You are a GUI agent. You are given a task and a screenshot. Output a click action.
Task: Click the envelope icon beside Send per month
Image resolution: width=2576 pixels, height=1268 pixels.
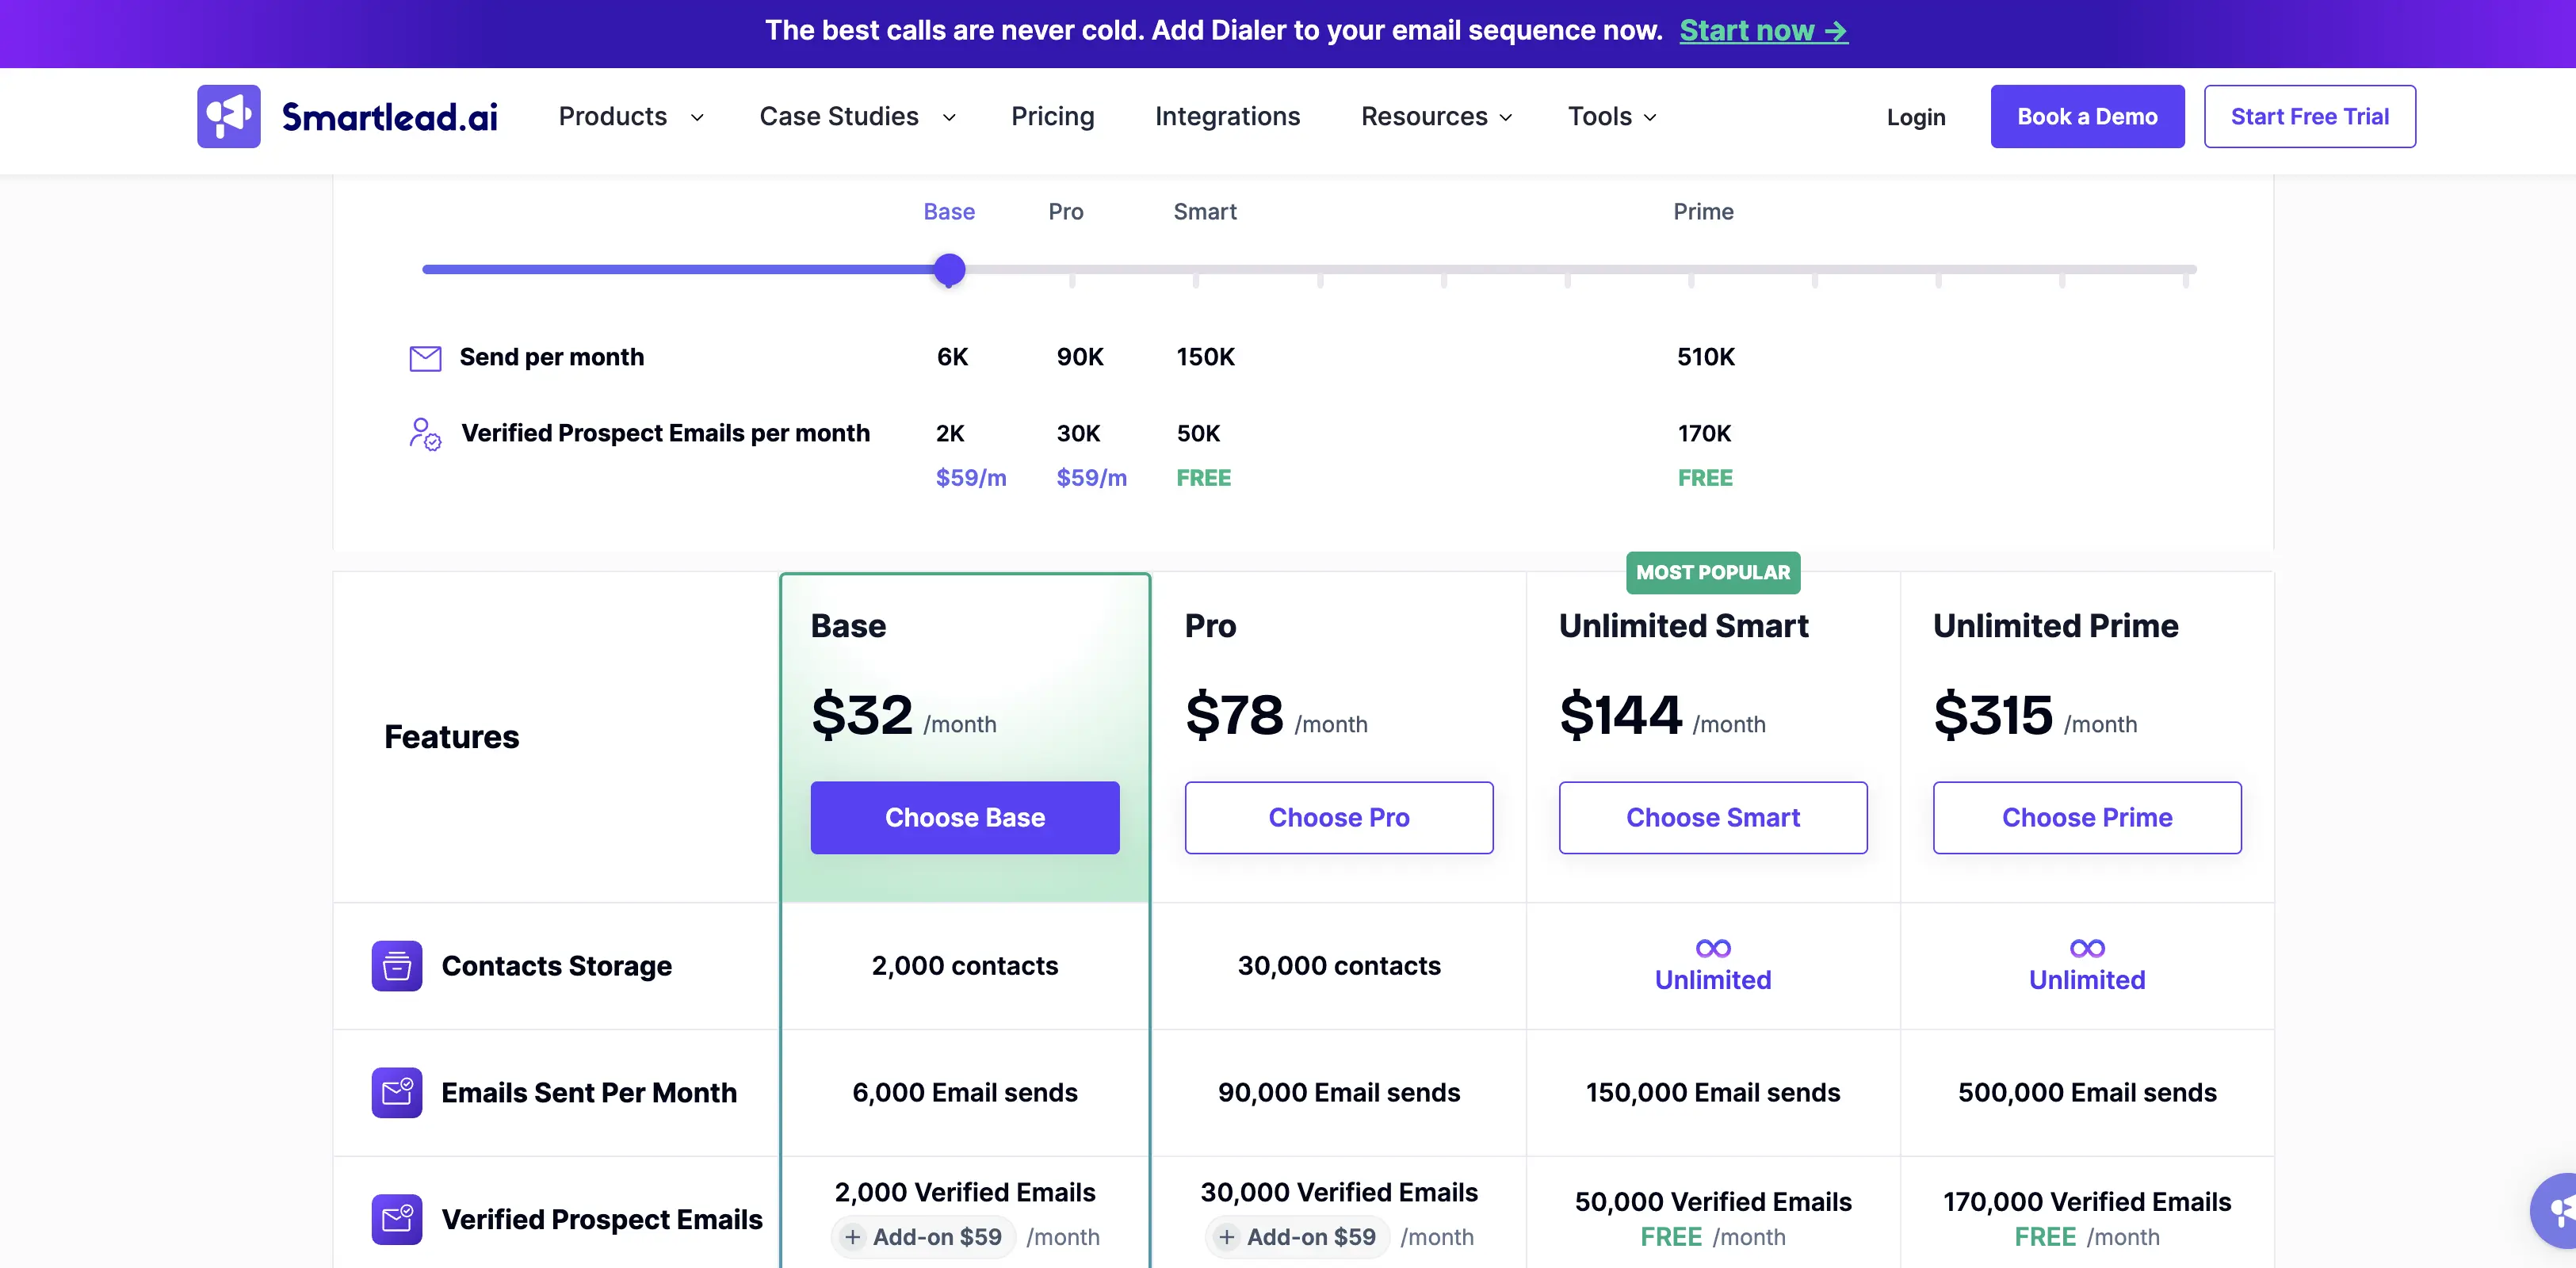425,358
